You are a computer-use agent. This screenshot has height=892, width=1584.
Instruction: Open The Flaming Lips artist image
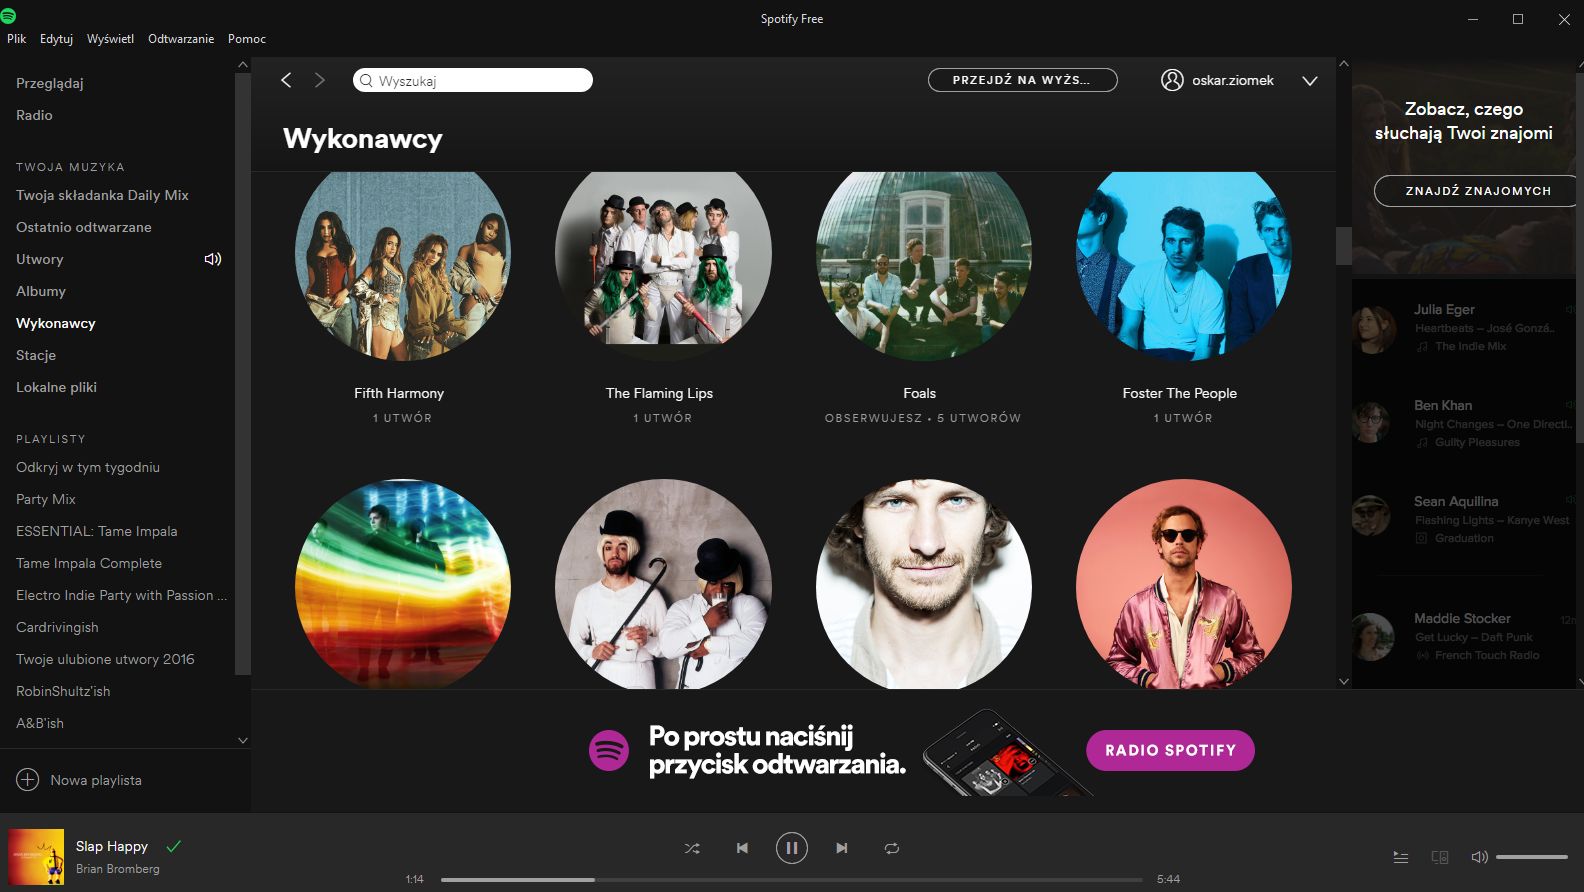(663, 265)
